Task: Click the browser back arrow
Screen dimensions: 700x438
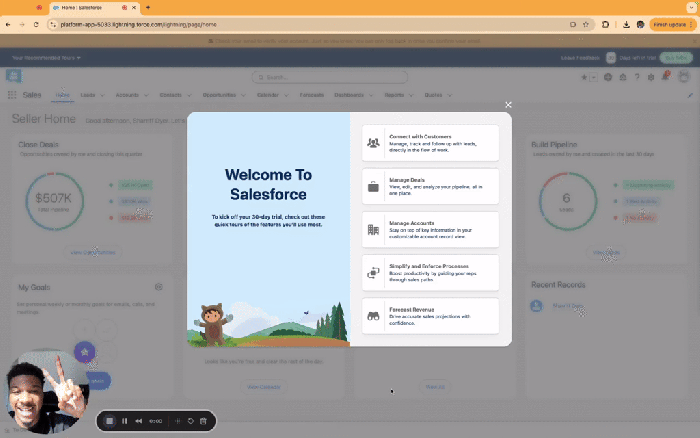Action: [10, 24]
